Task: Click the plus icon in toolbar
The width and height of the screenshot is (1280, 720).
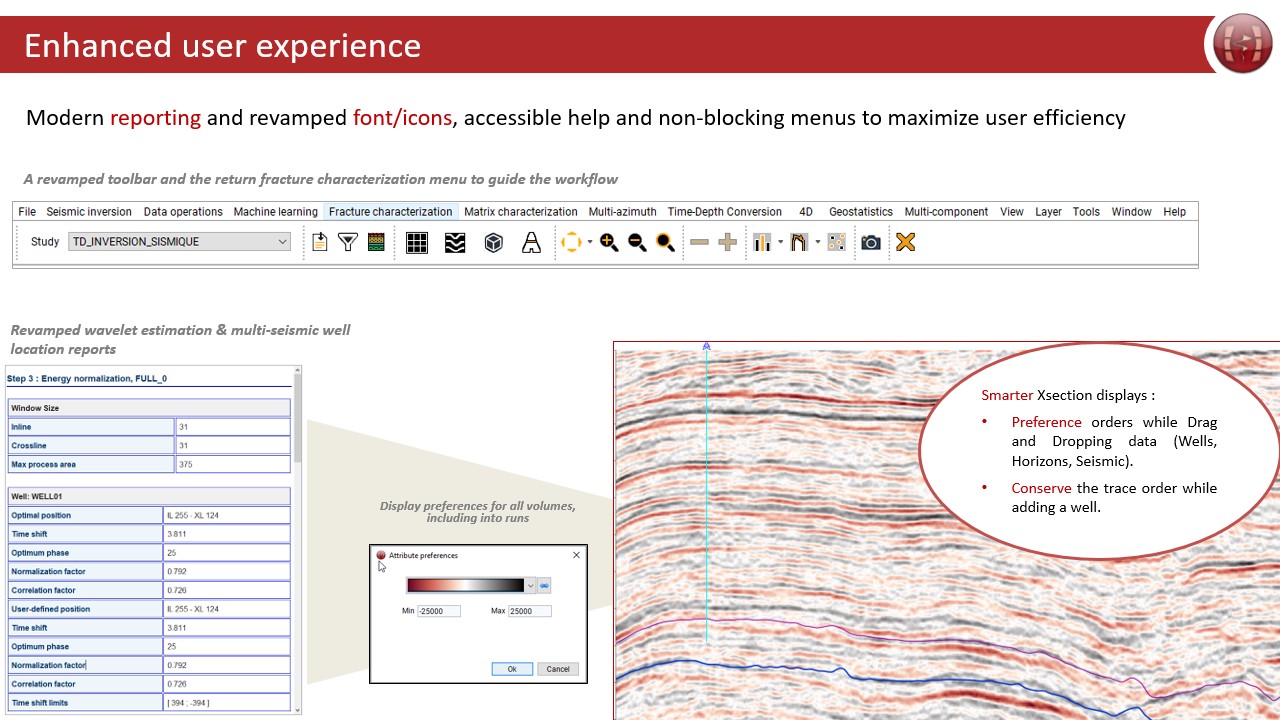Action: pyautogui.click(x=728, y=243)
